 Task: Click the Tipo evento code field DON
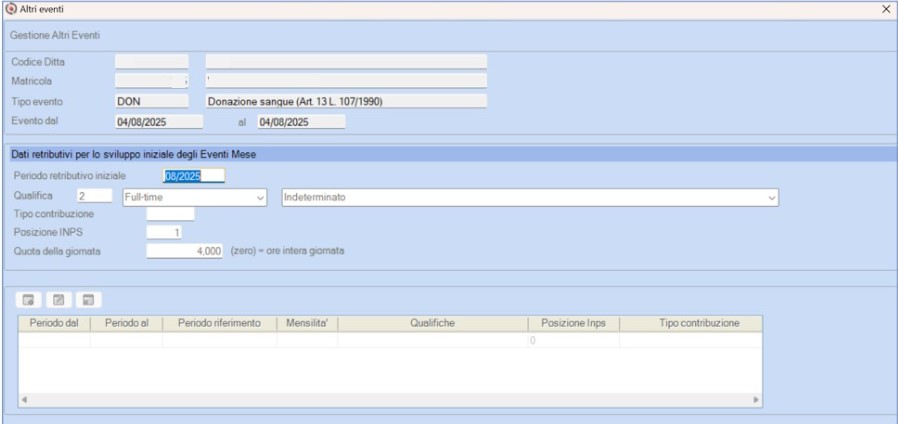click(x=151, y=101)
